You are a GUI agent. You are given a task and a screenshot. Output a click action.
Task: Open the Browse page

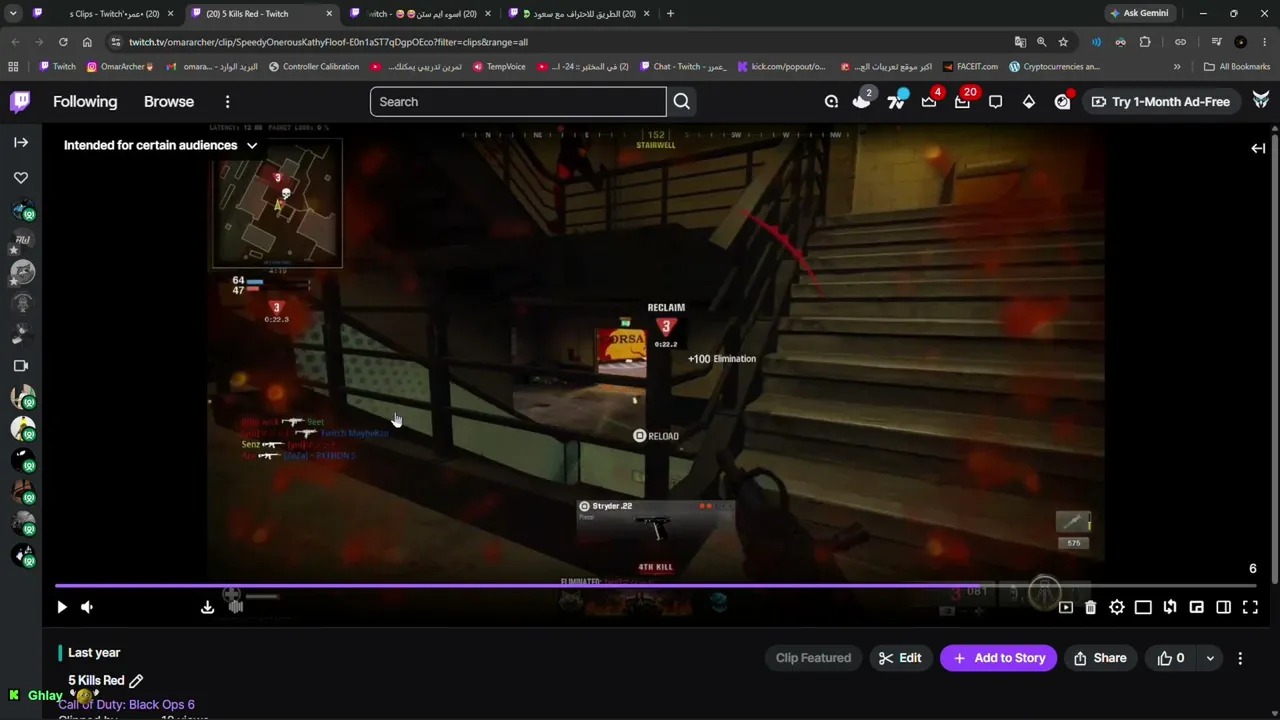[169, 102]
